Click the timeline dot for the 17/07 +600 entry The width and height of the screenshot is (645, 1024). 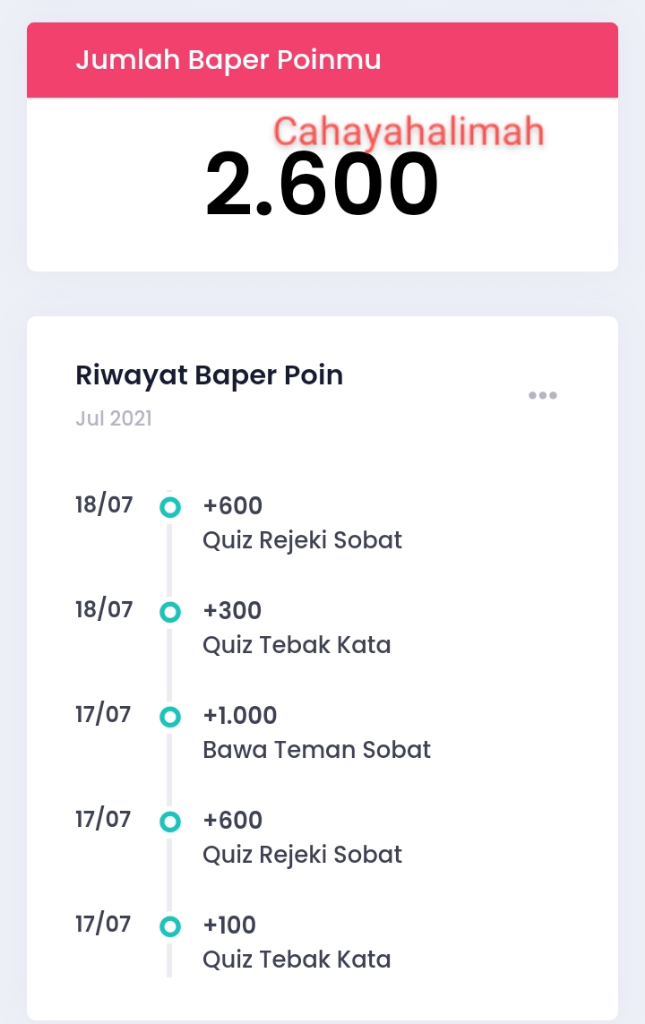170,822
